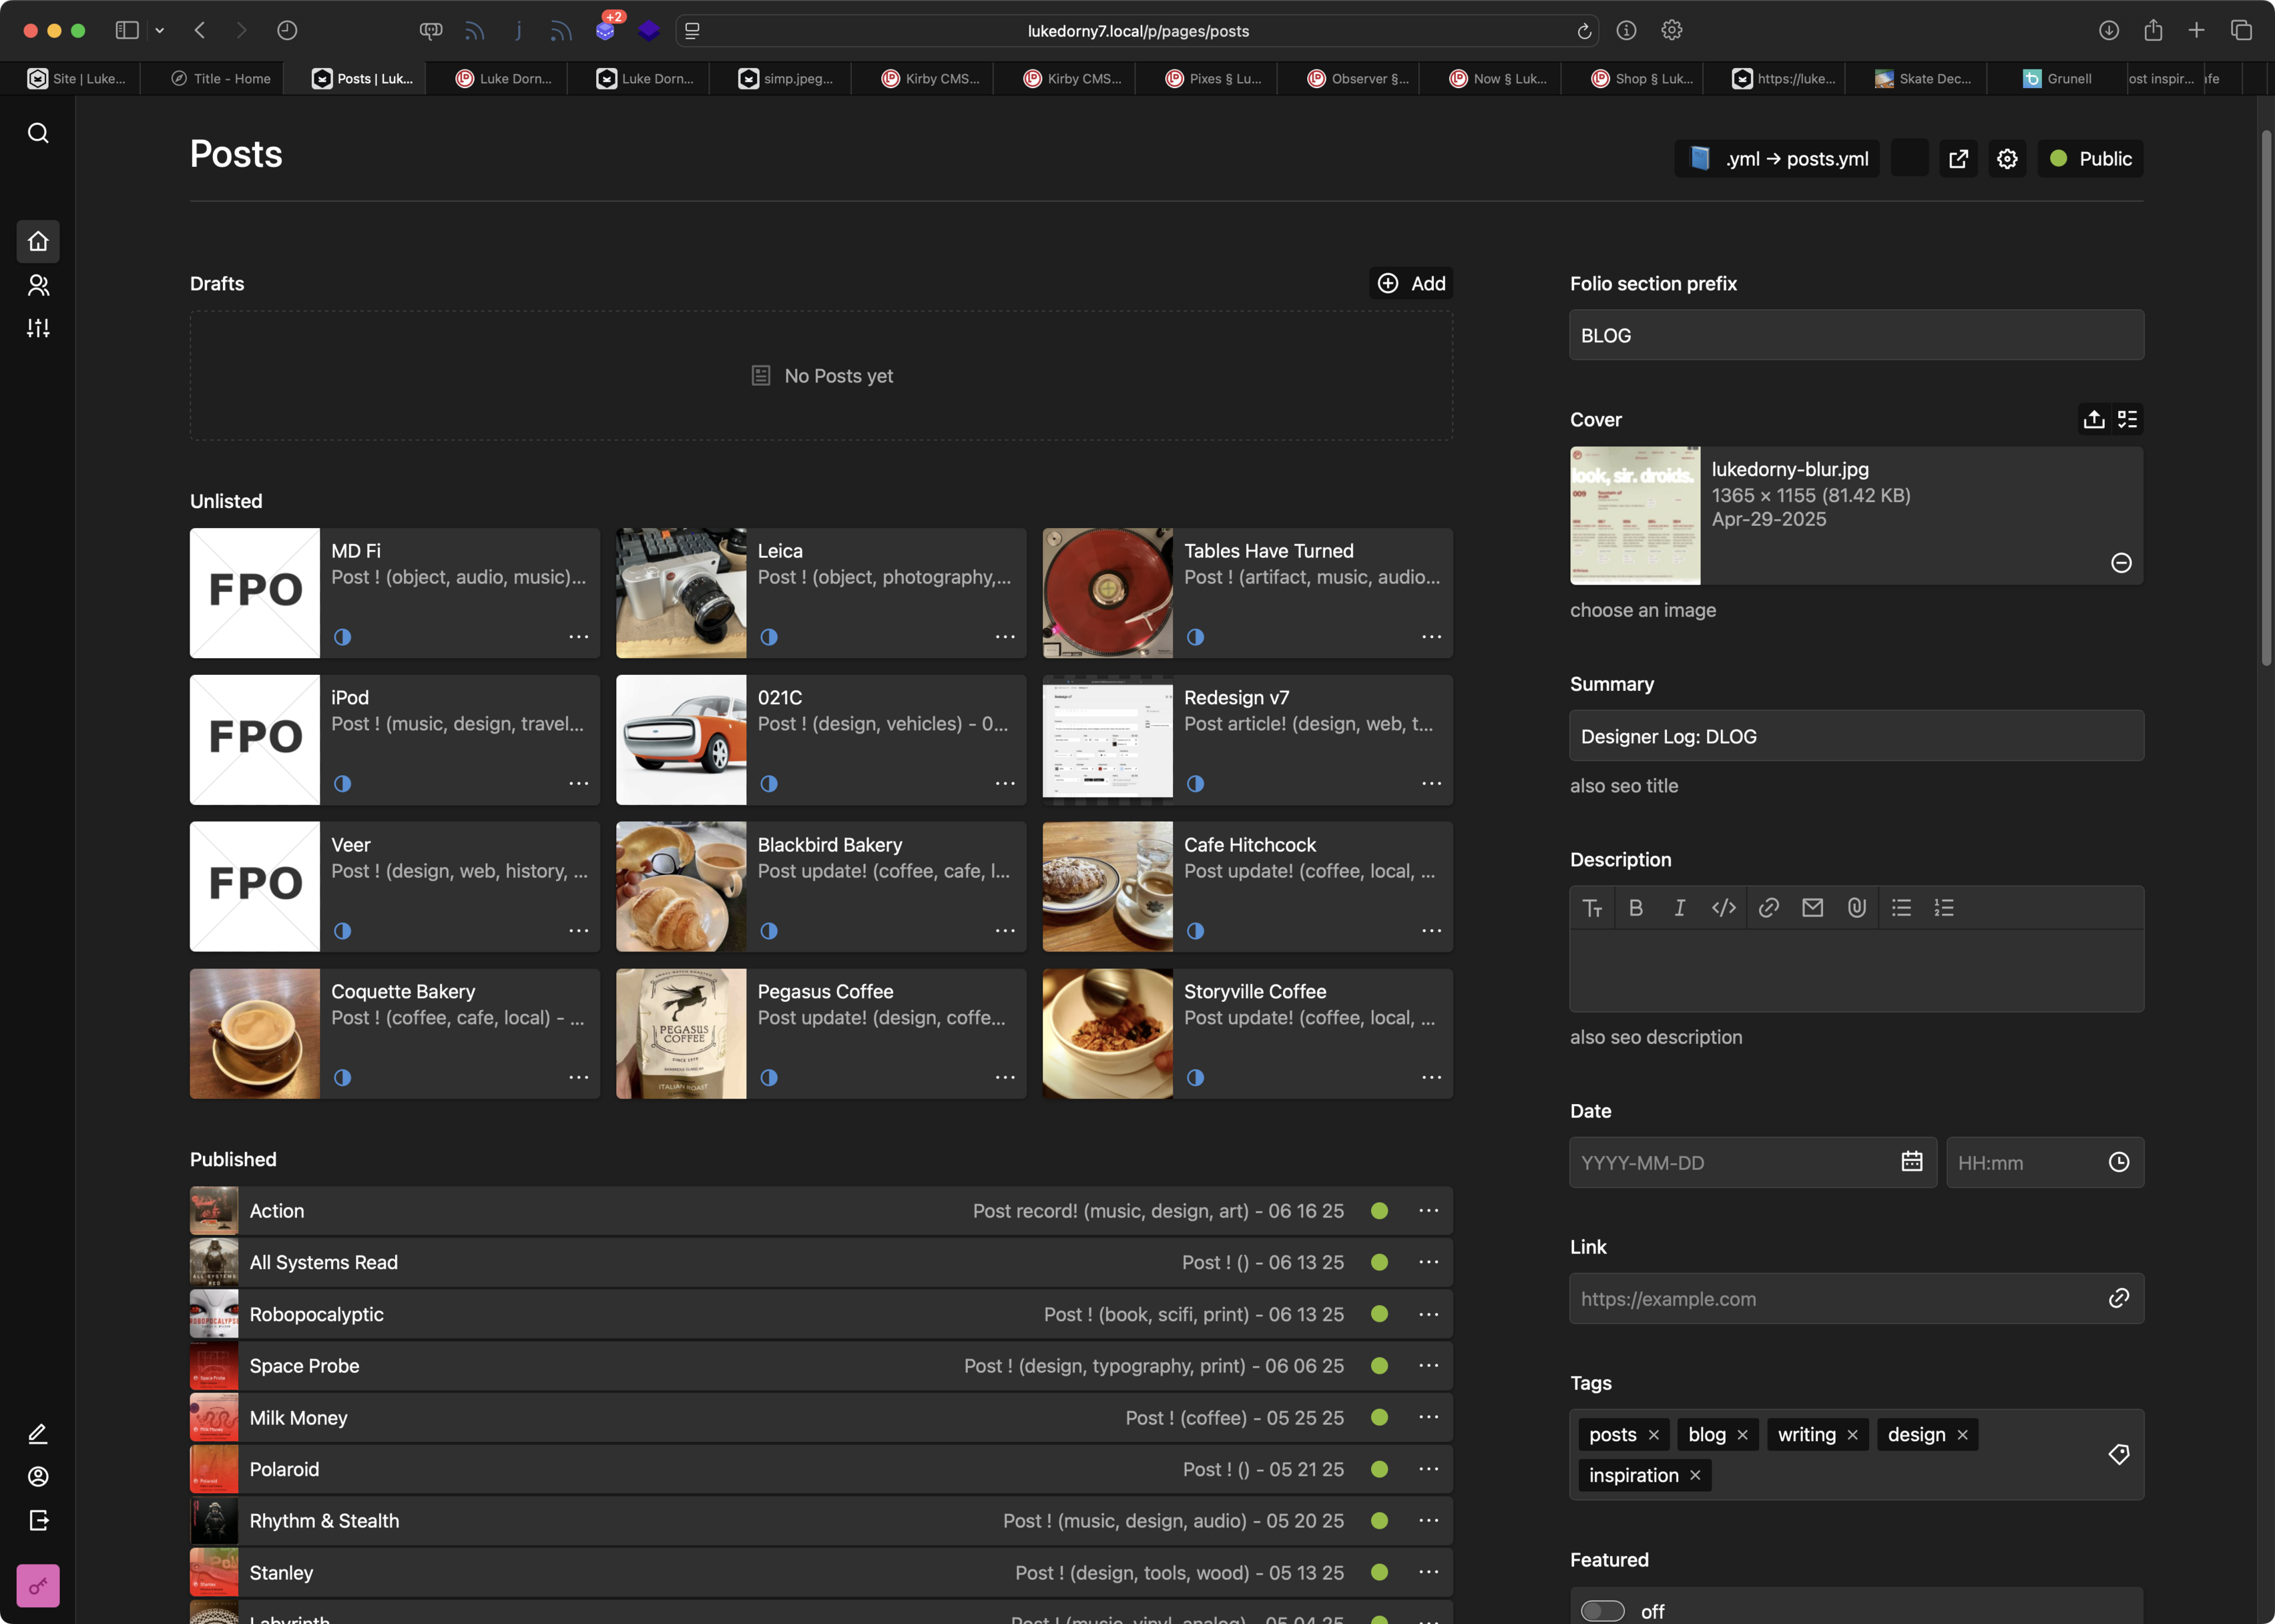Image resolution: width=2275 pixels, height=1624 pixels.
Task: Click the Cover select-file list icon
Action: (x=2127, y=420)
